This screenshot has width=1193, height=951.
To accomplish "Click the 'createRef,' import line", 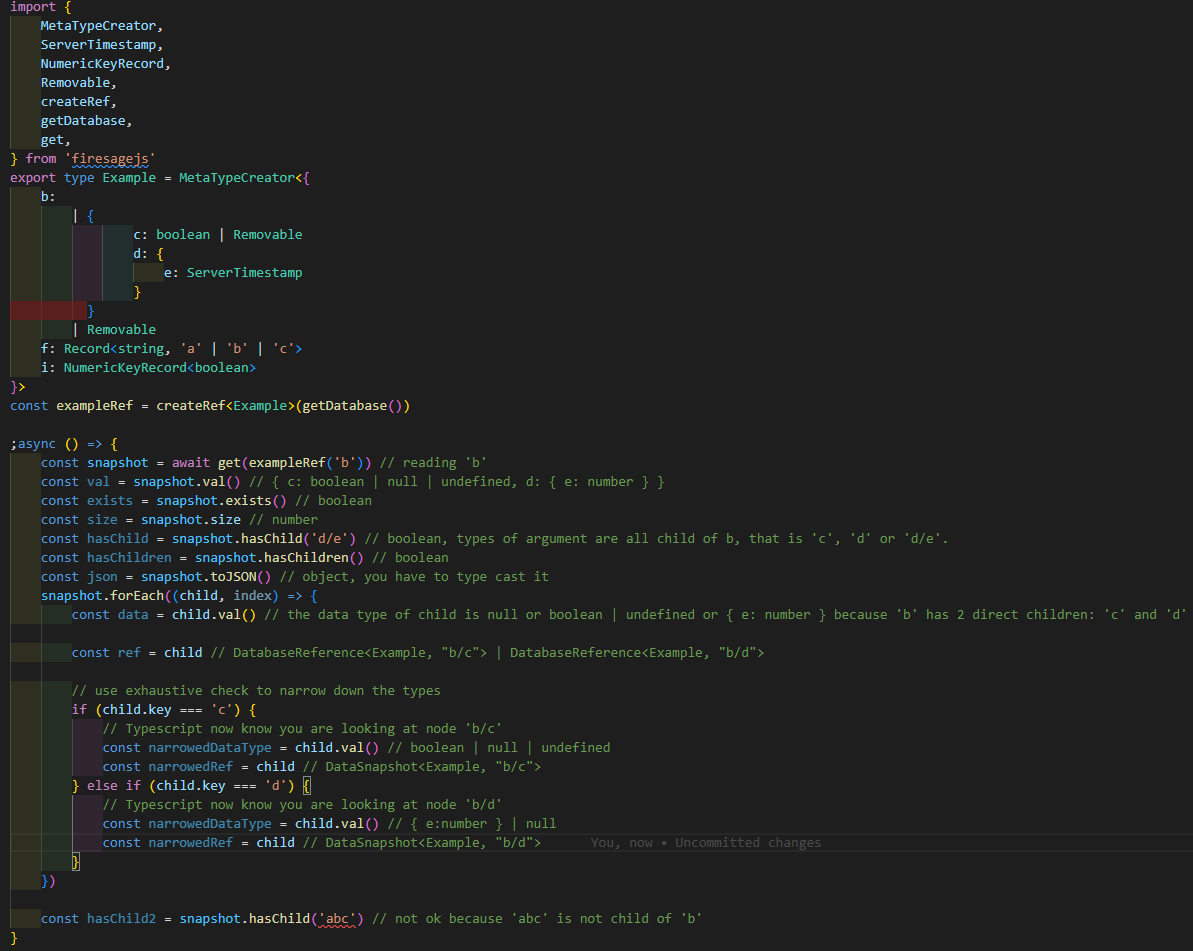I will 79,102.
